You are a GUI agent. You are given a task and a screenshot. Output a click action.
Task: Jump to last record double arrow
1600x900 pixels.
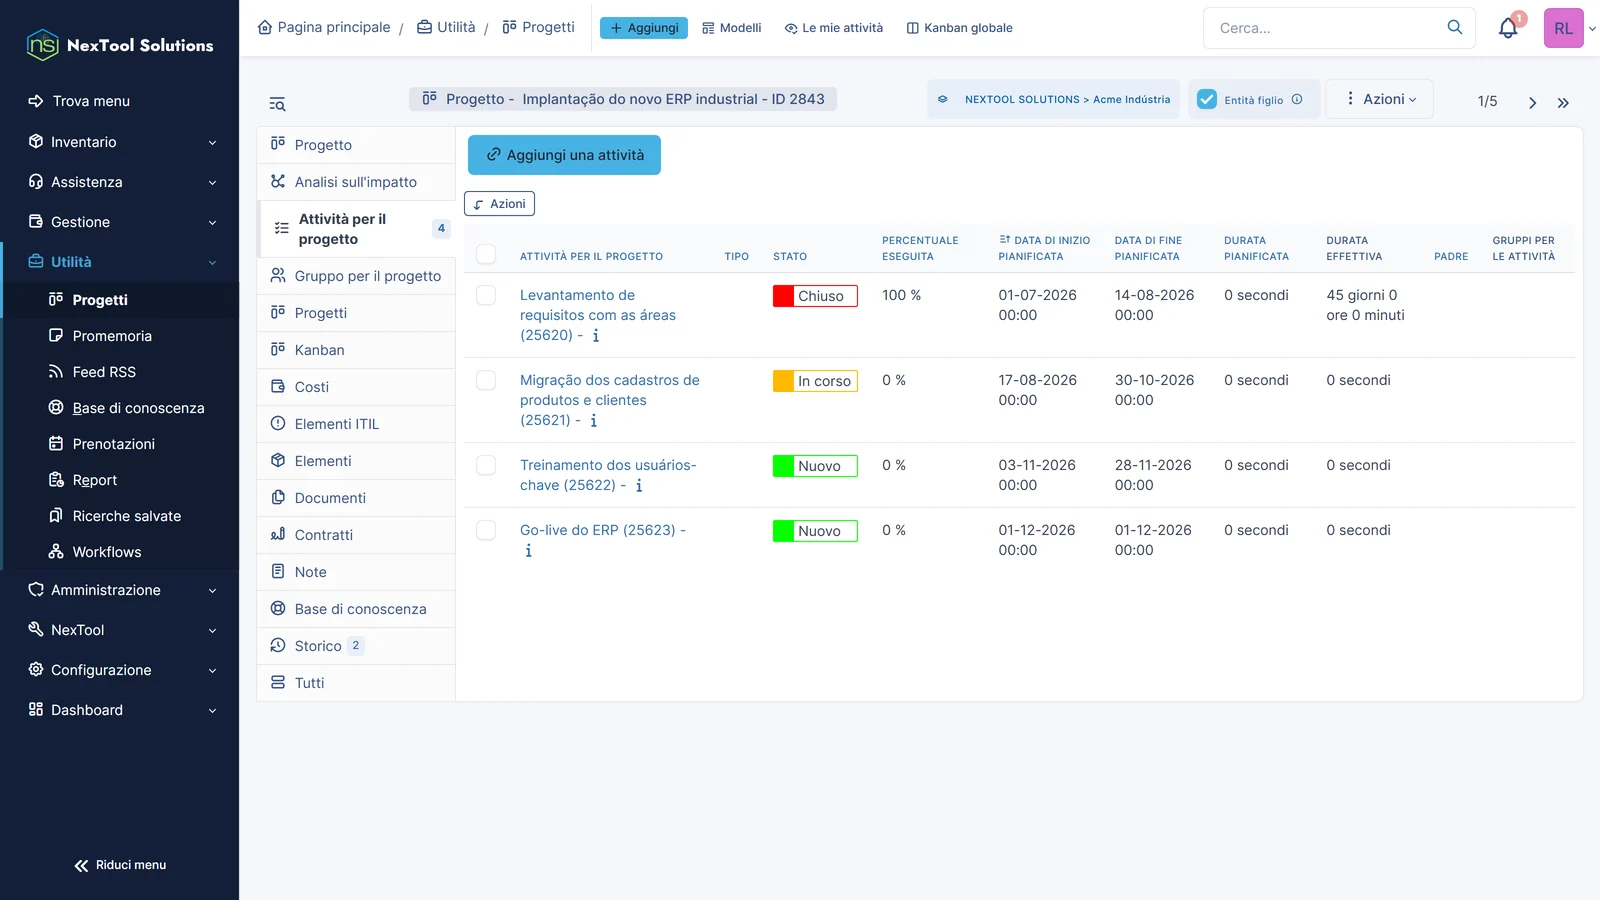coord(1563,102)
